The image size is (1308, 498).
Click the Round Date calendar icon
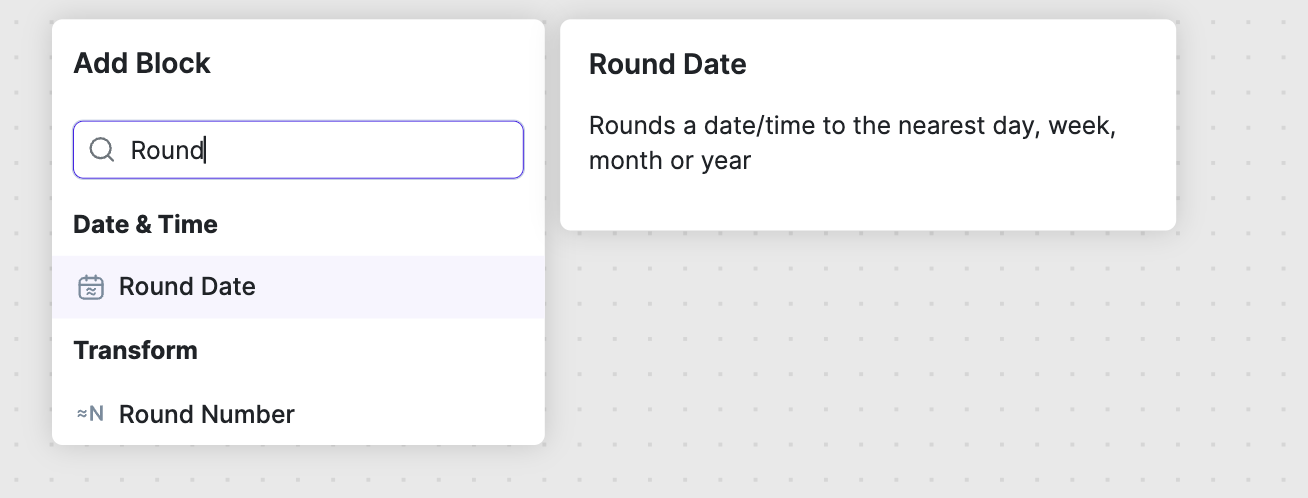click(x=91, y=287)
